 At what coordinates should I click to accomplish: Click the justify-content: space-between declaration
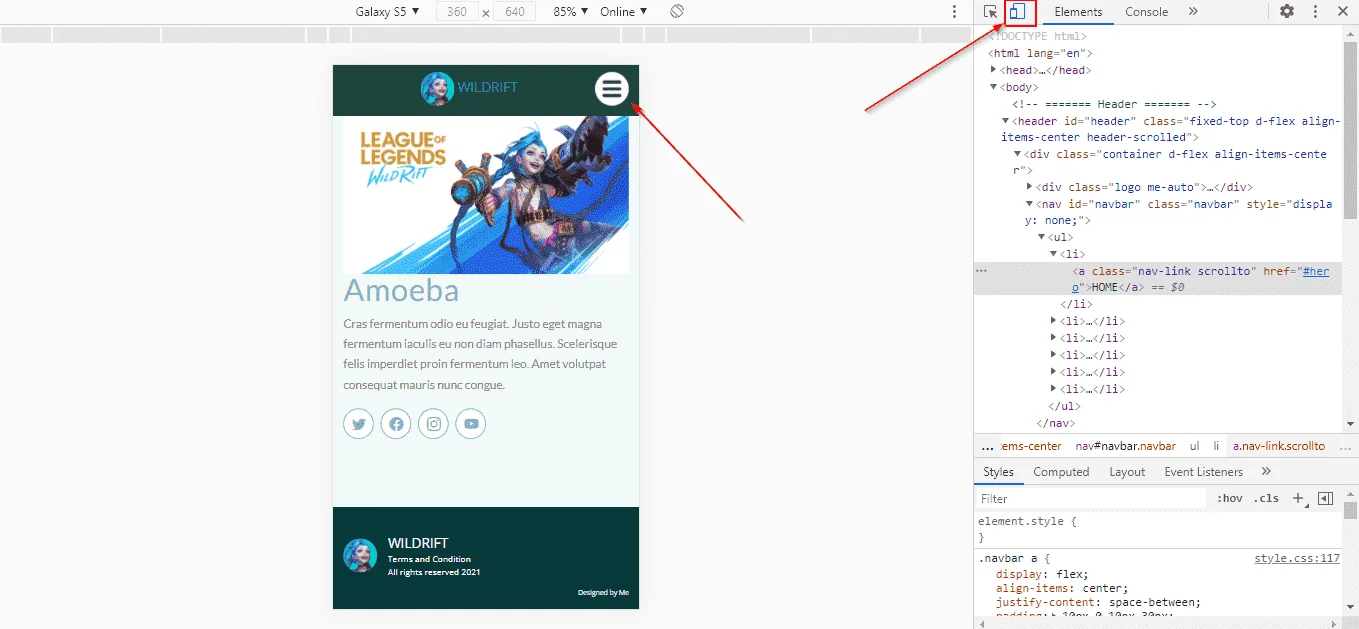[x=1098, y=602]
